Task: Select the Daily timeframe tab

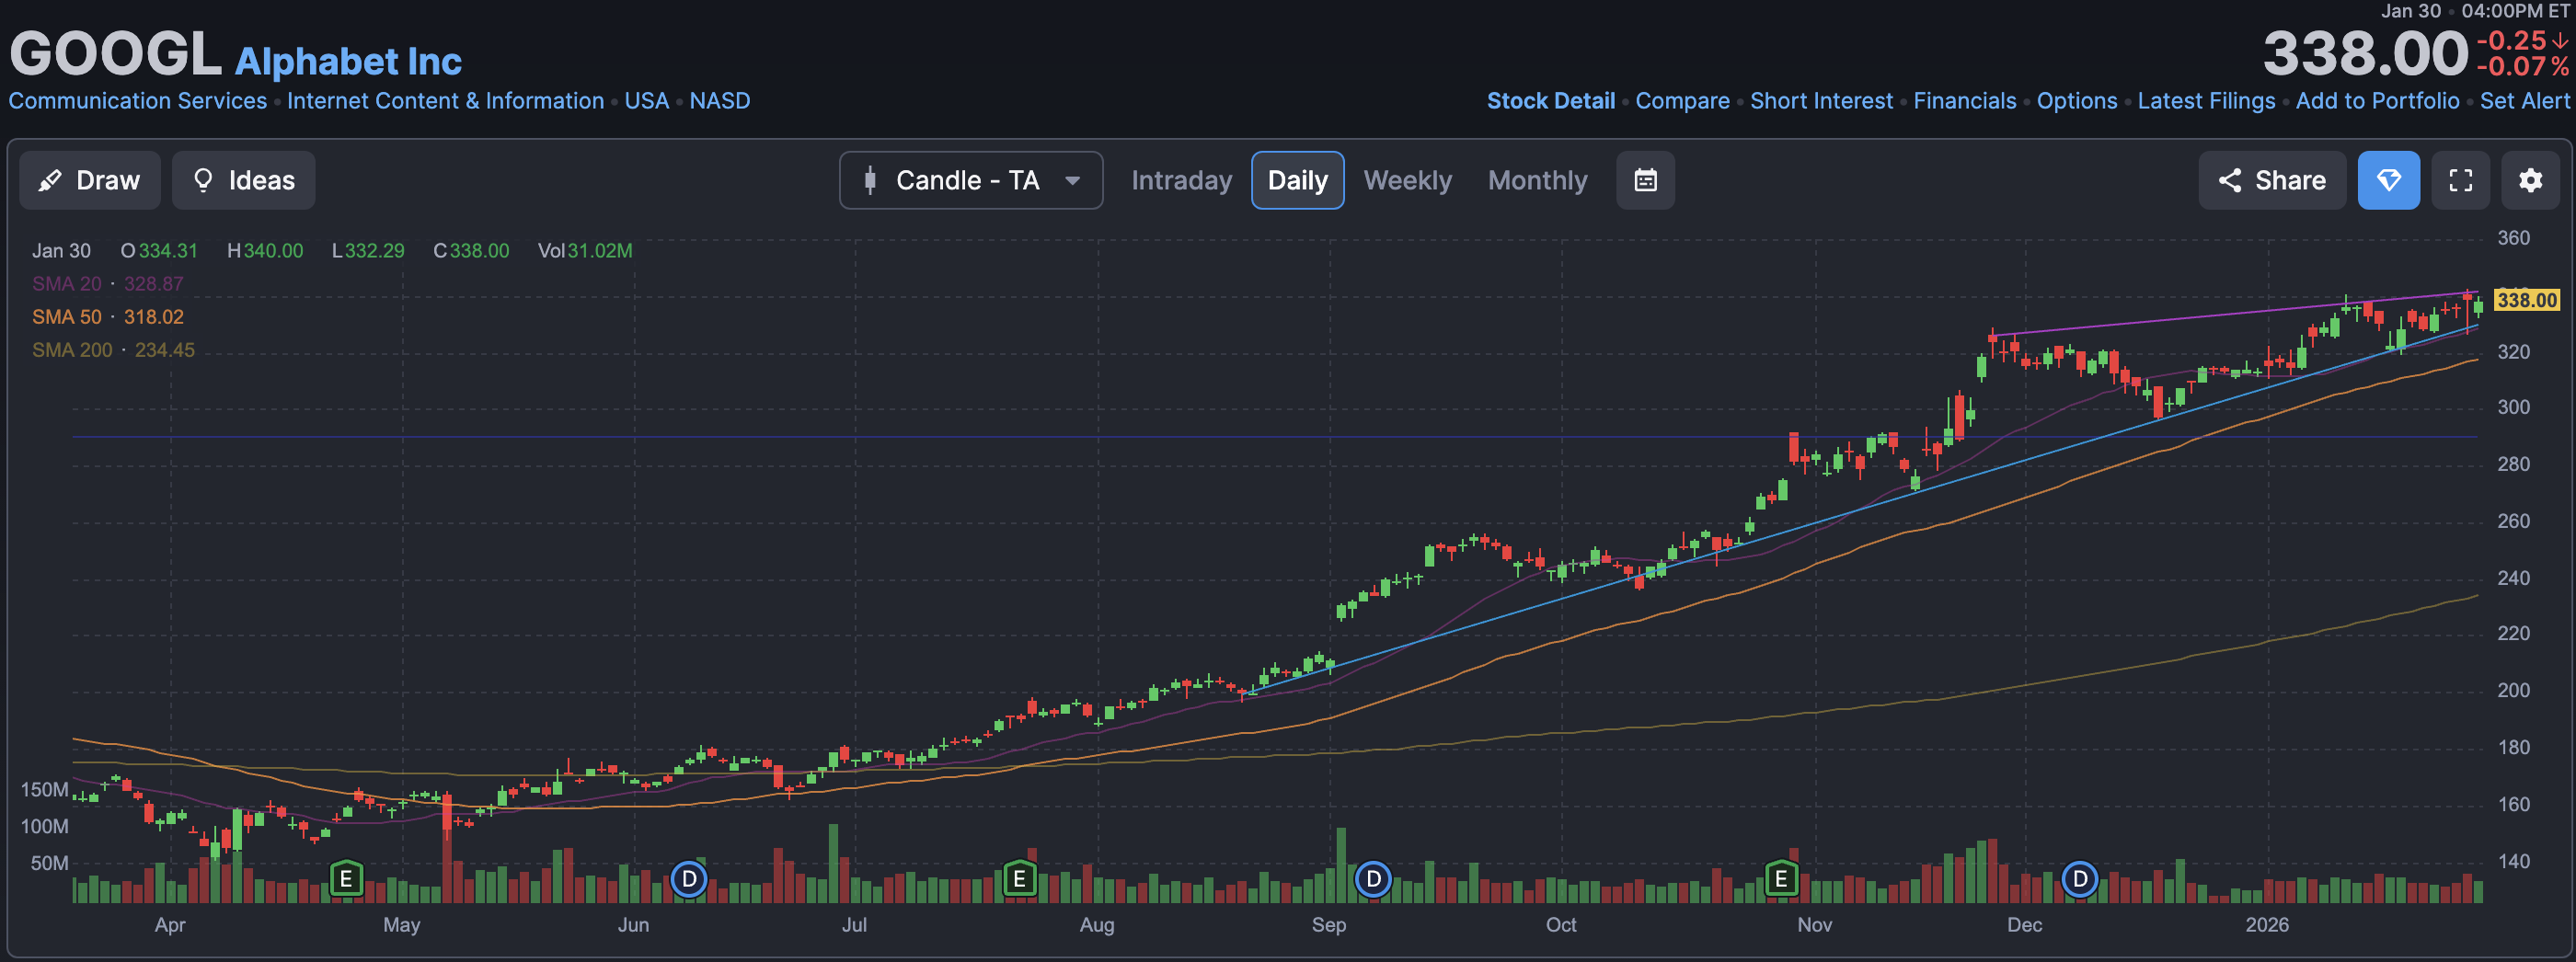Action: 1297,180
